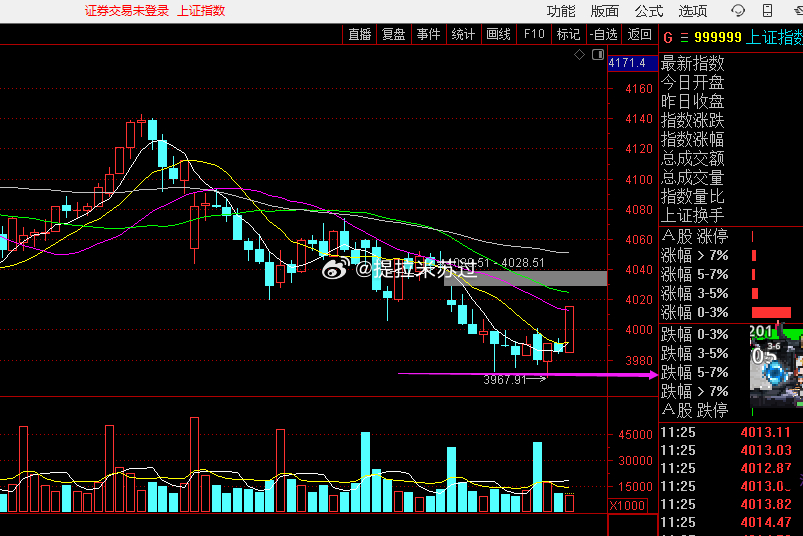Viewport: 803px width, 536px height.
Task: Open the F10 info button
Action: [x=534, y=34]
